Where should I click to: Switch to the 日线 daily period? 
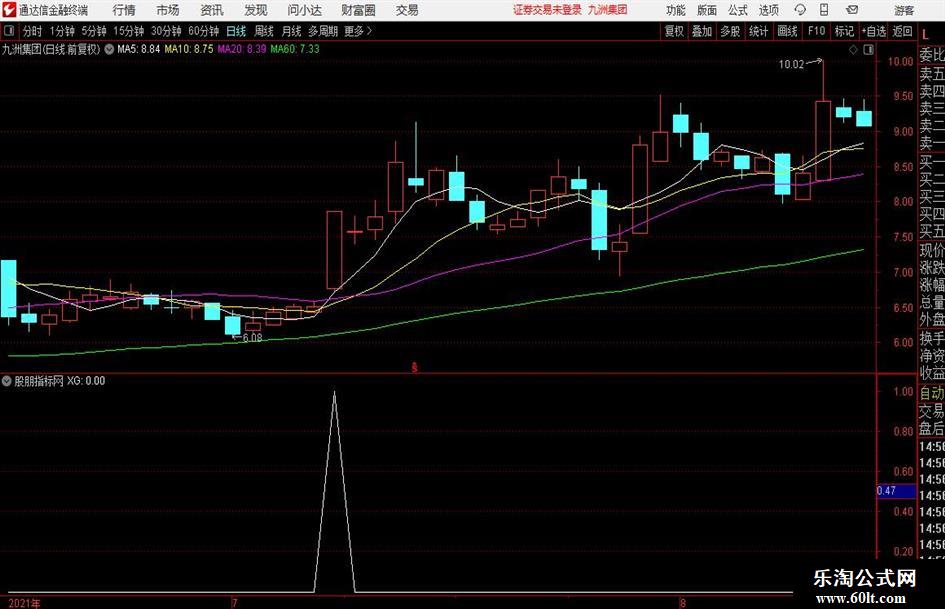[236, 31]
